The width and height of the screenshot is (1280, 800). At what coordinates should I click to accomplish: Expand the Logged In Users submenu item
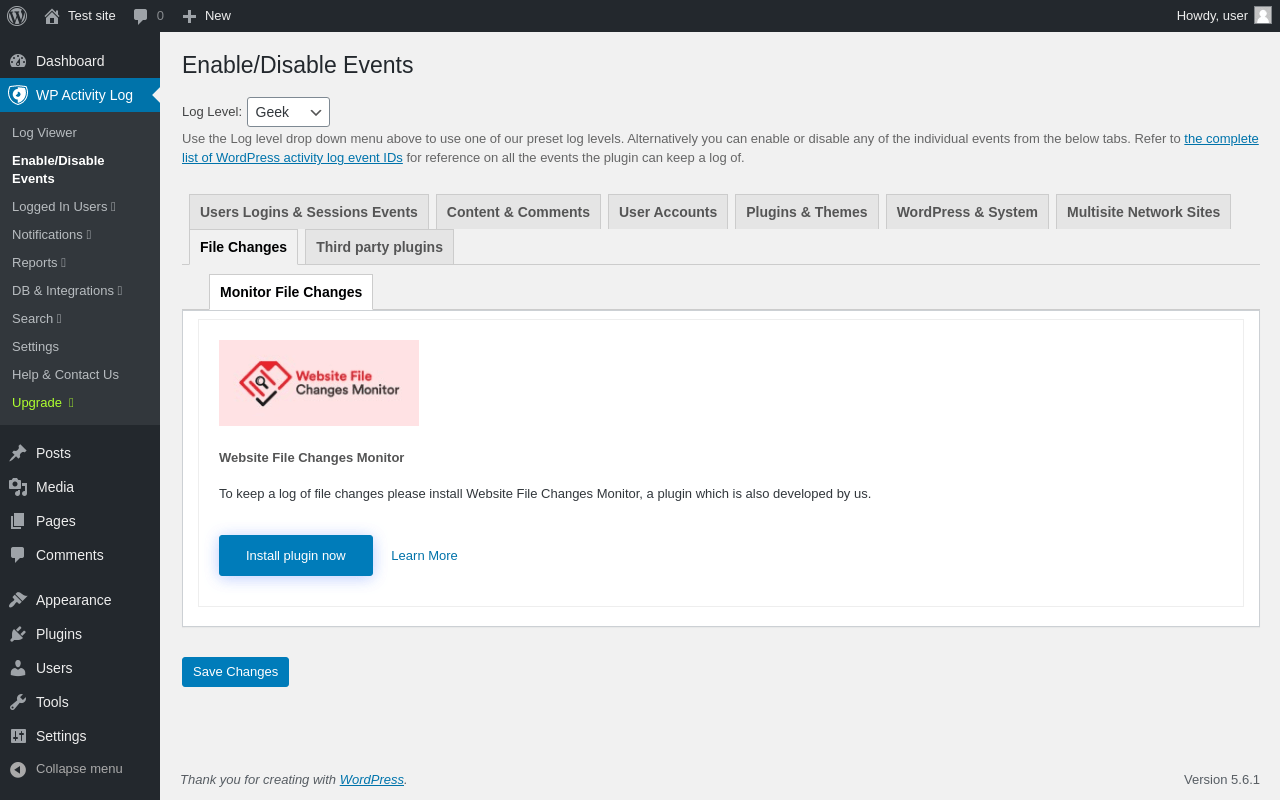tap(64, 207)
